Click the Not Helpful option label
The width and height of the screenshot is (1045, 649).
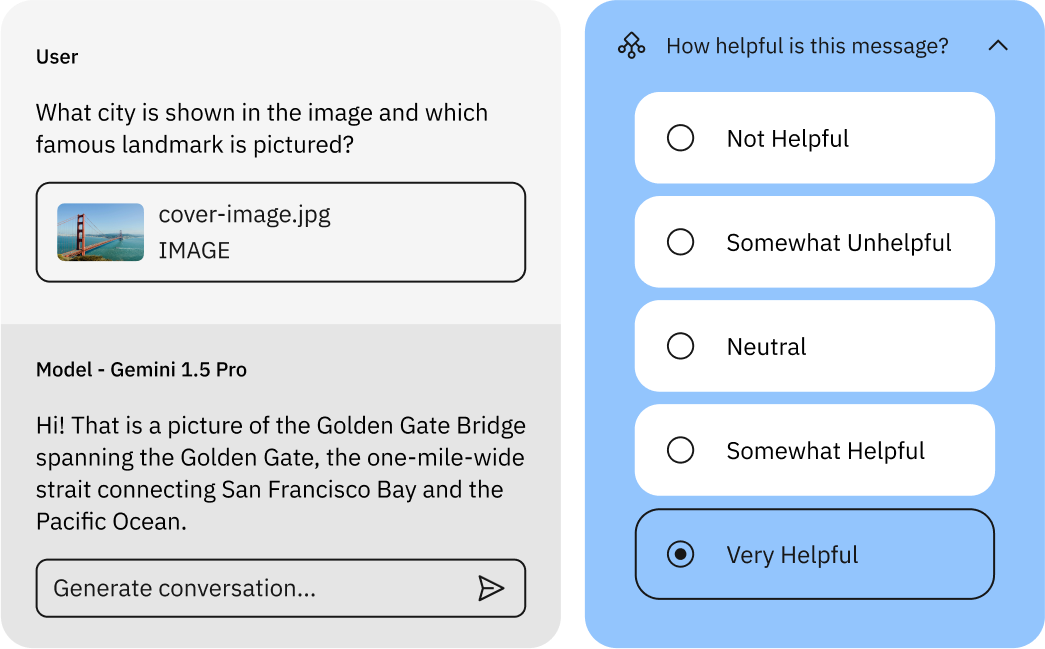(788, 139)
